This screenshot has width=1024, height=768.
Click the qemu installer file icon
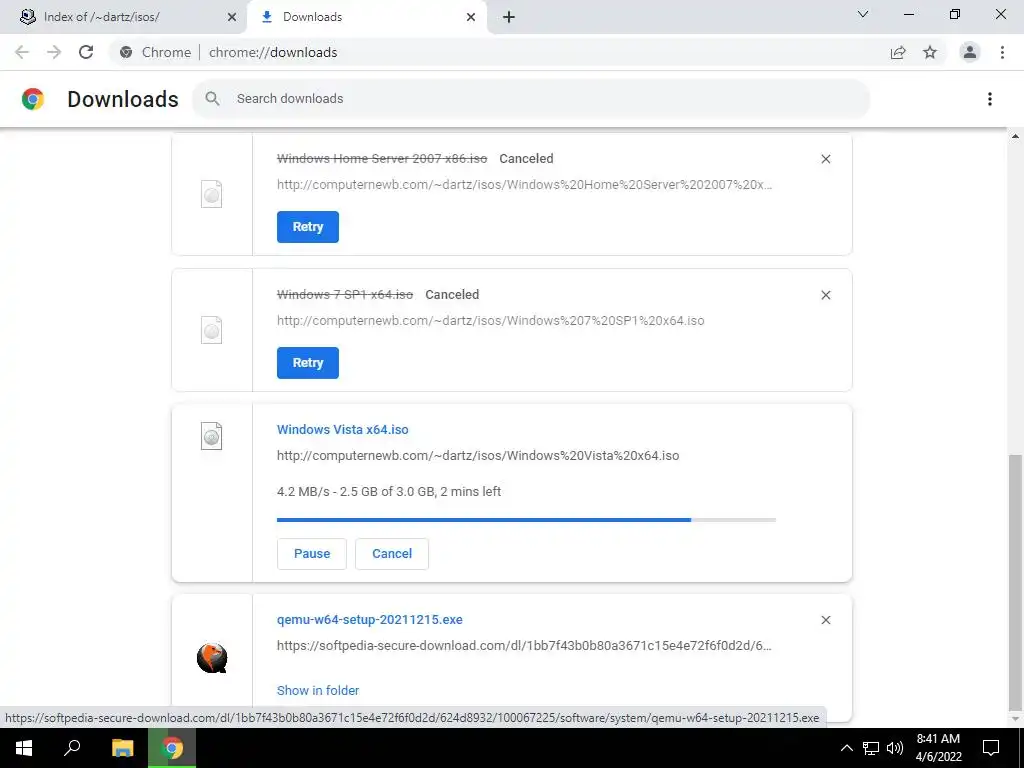pos(212,658)
